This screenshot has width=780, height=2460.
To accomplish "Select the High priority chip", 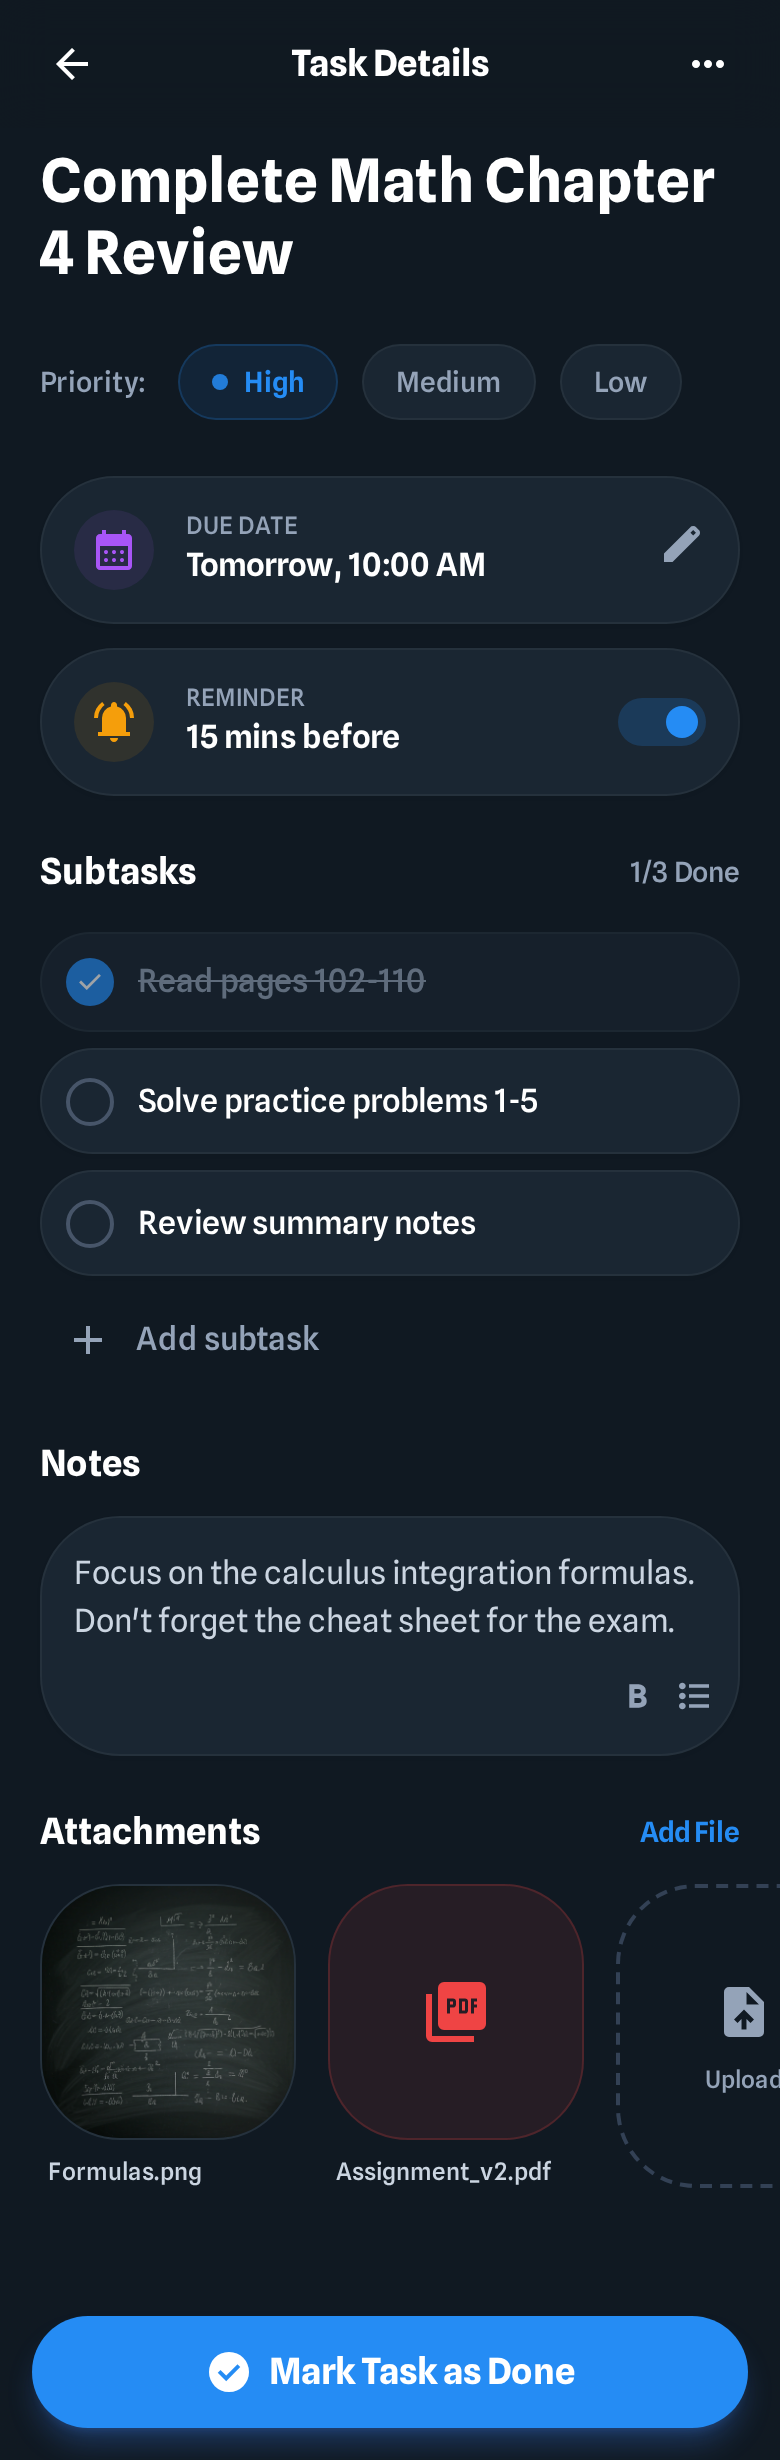I will tap(258, 382).
